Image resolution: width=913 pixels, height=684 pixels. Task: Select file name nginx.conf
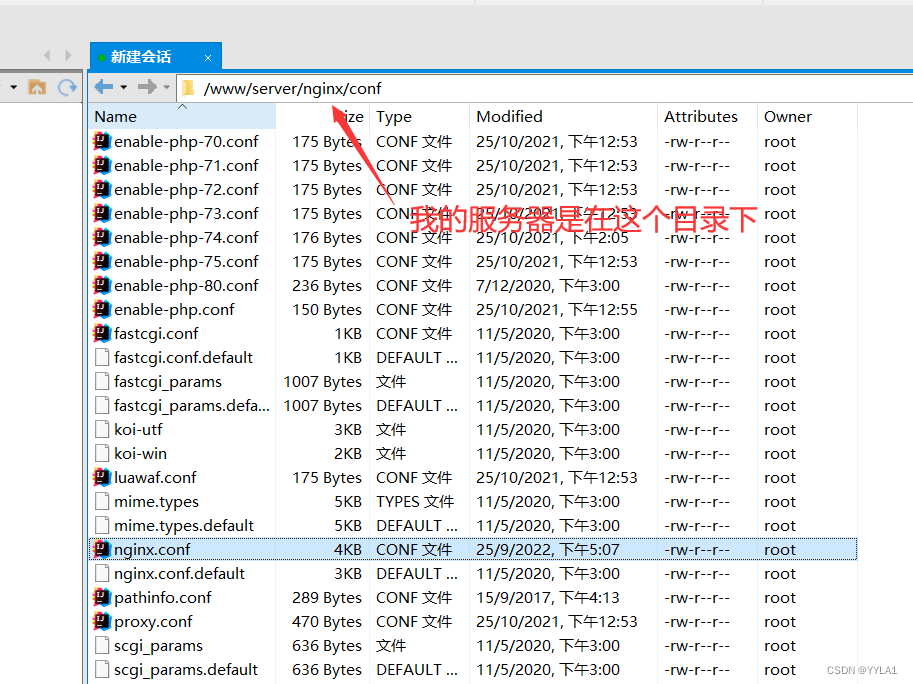pyautogui.click(x=152, y=550)
